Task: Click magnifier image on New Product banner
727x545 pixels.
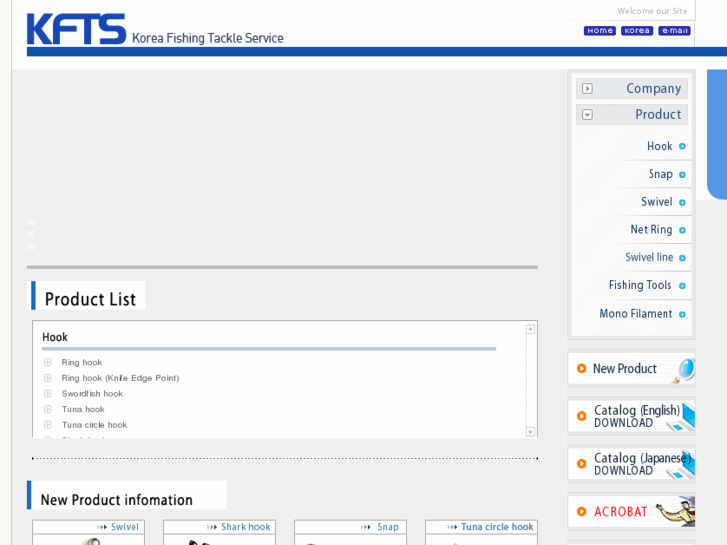Action: (x=683, y=371)
